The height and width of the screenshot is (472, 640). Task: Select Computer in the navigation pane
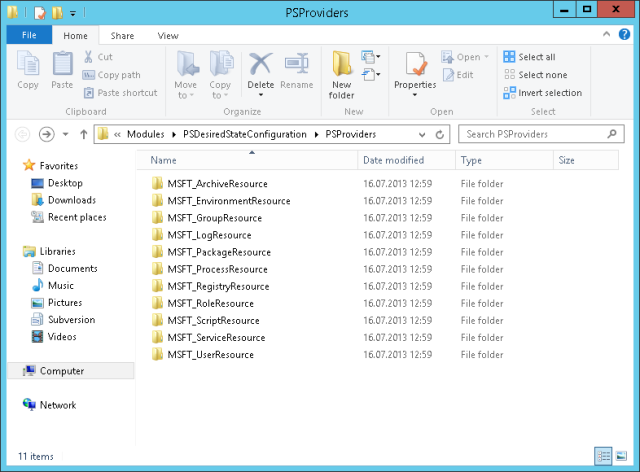point(70,371)
